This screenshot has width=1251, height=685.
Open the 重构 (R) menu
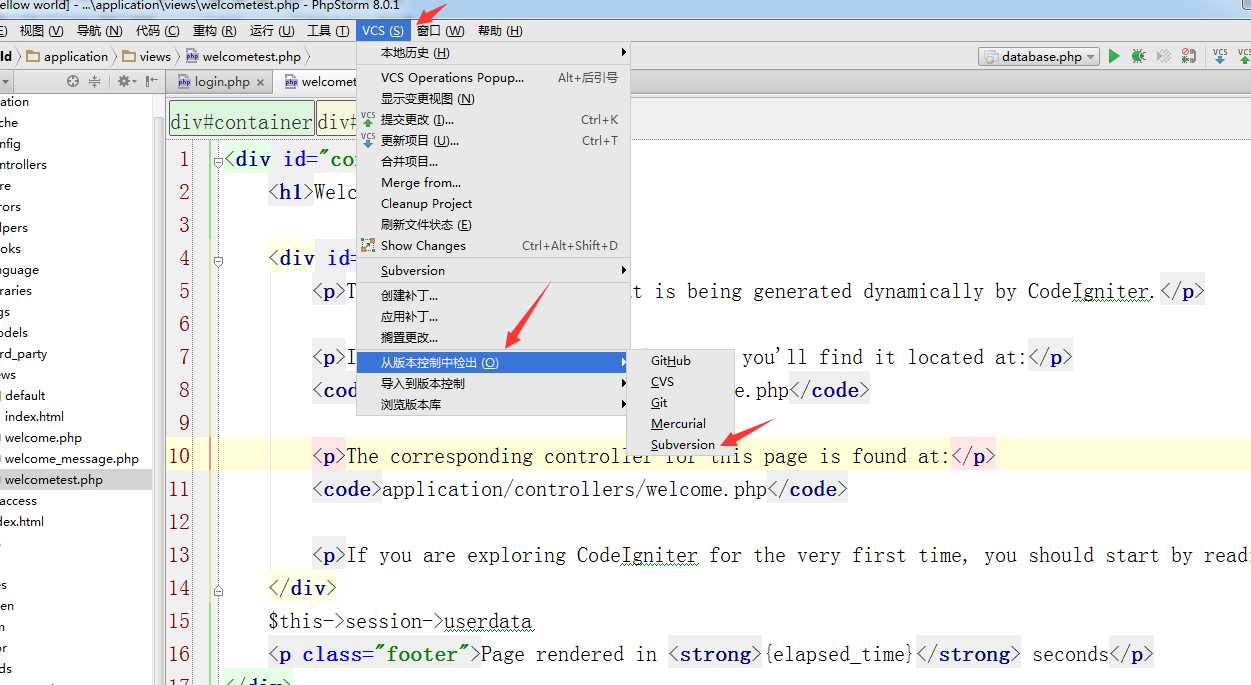point(215,31)
